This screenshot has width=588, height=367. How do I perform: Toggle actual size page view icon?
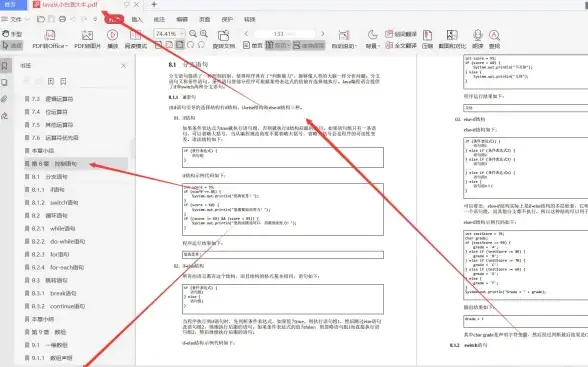[159, 45]
